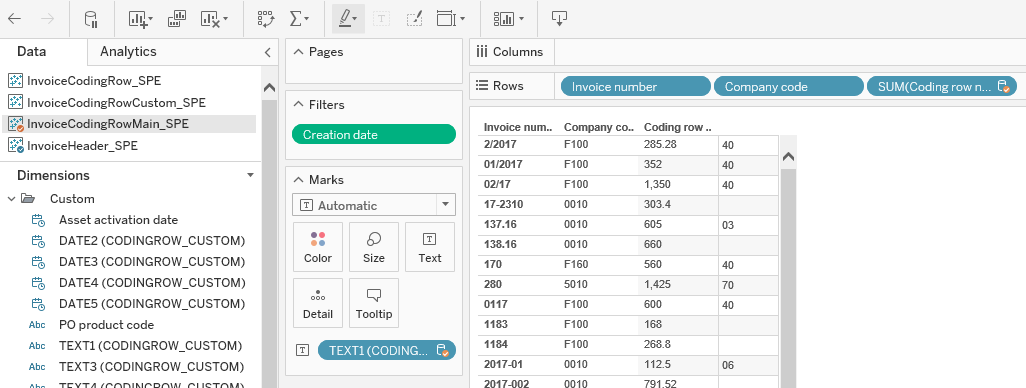
Task: Open the totals sigma dropdown arrow
Action: (306, 20)
